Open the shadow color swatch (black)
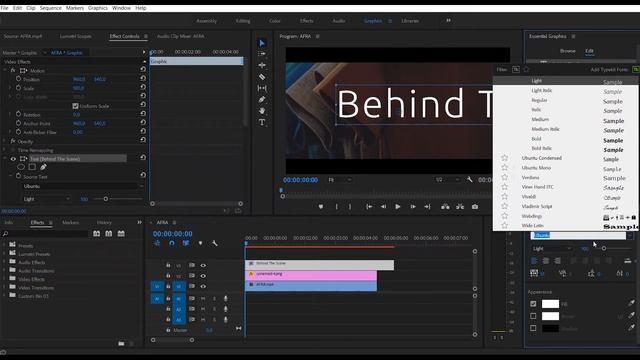The height and width of the screenshot is (360, 640). 550,328
